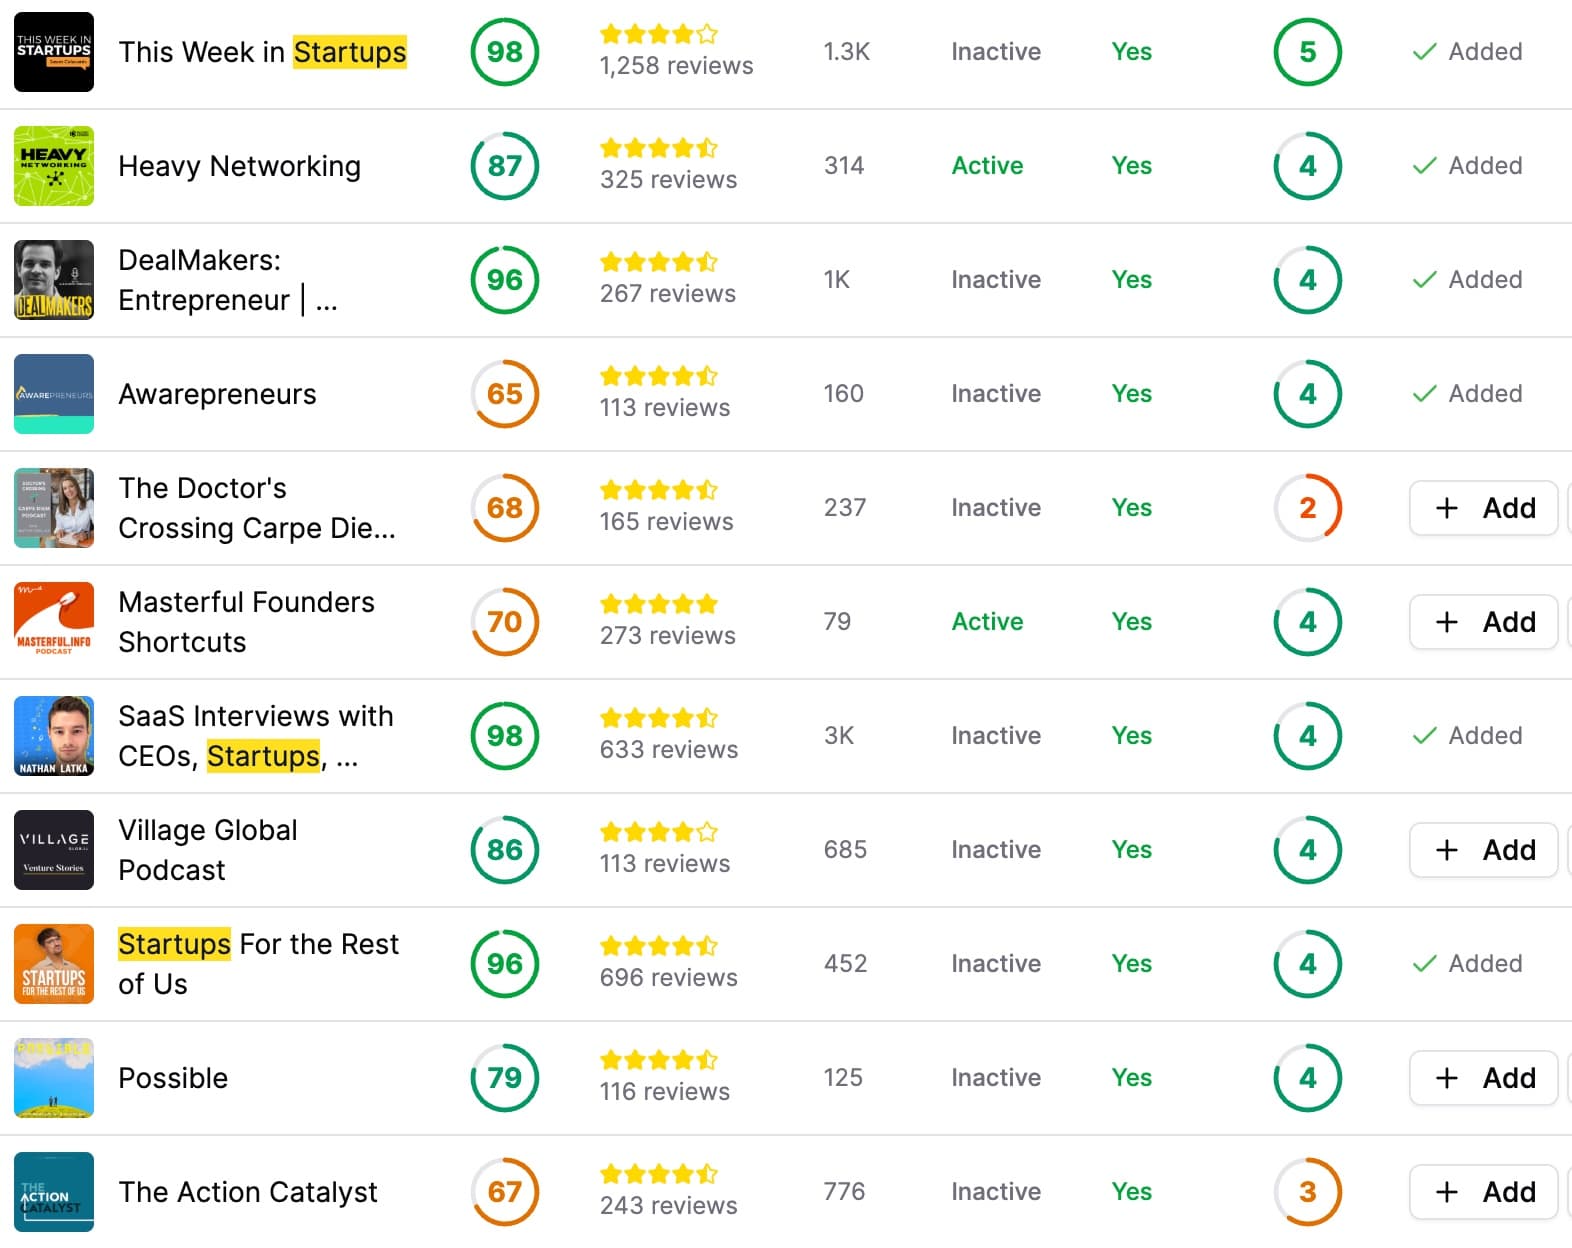Click score badge 98 for This Week in Startups
The width and height of the screenshot is (1572, 1248).
(505, 52)
